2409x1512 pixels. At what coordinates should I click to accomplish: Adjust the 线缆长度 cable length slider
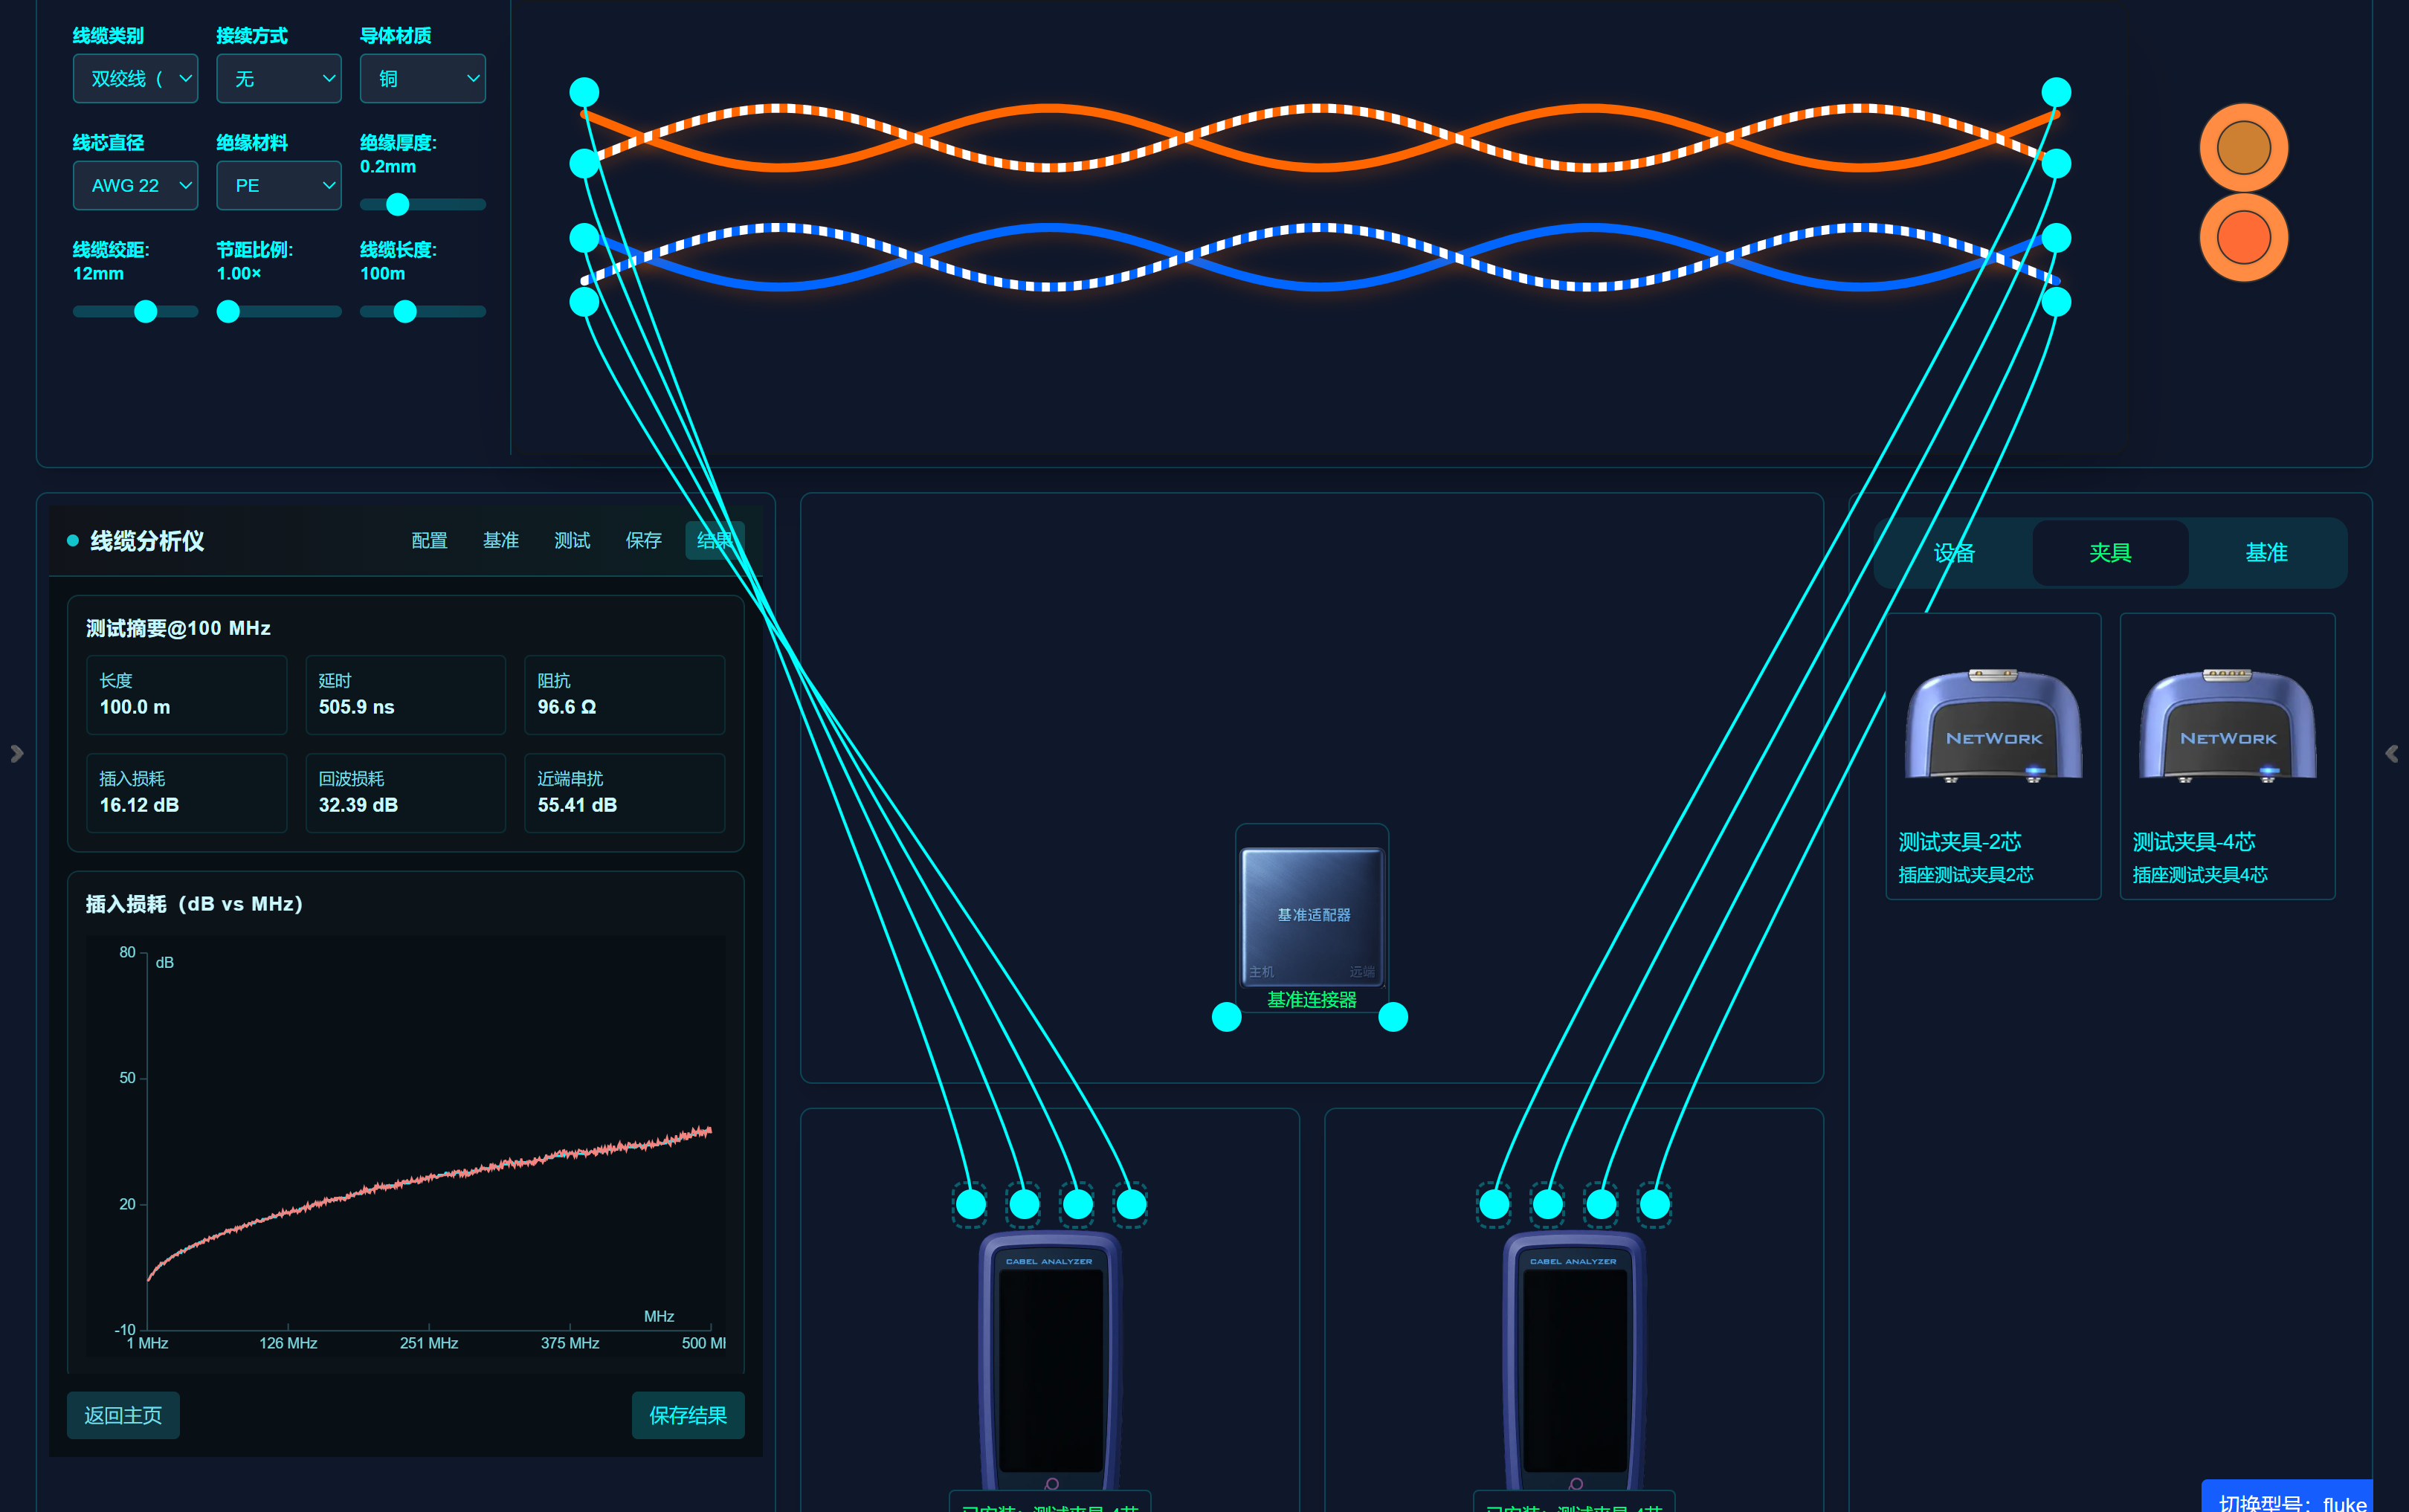pyautogui.click(x=405, y=312)
